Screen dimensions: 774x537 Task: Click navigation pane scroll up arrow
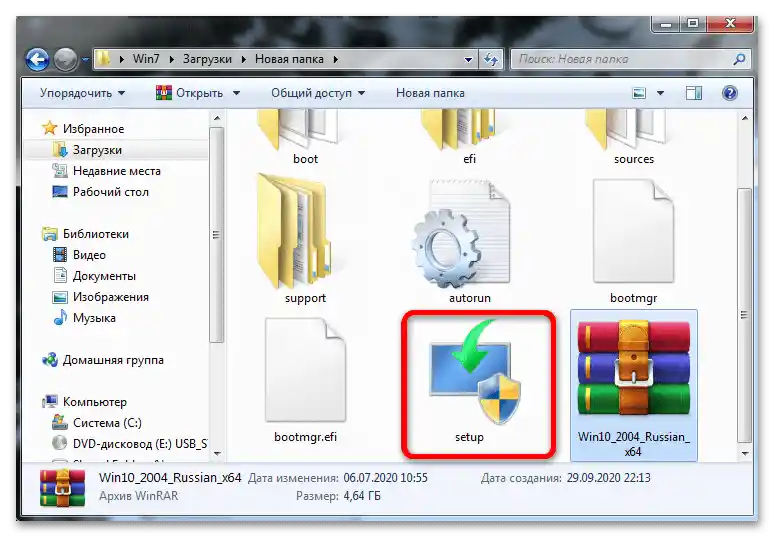tap(217, 118)
